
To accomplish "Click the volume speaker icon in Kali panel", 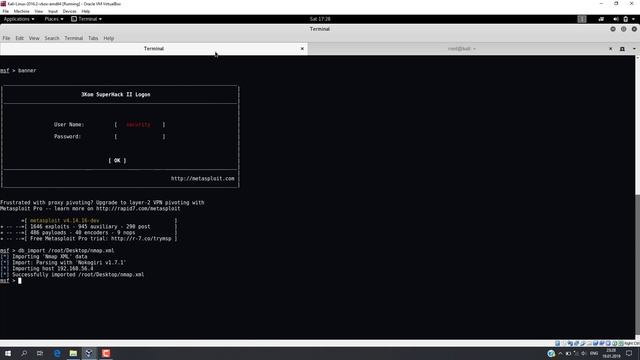I will pyautogui.click(x=616, y=19).
